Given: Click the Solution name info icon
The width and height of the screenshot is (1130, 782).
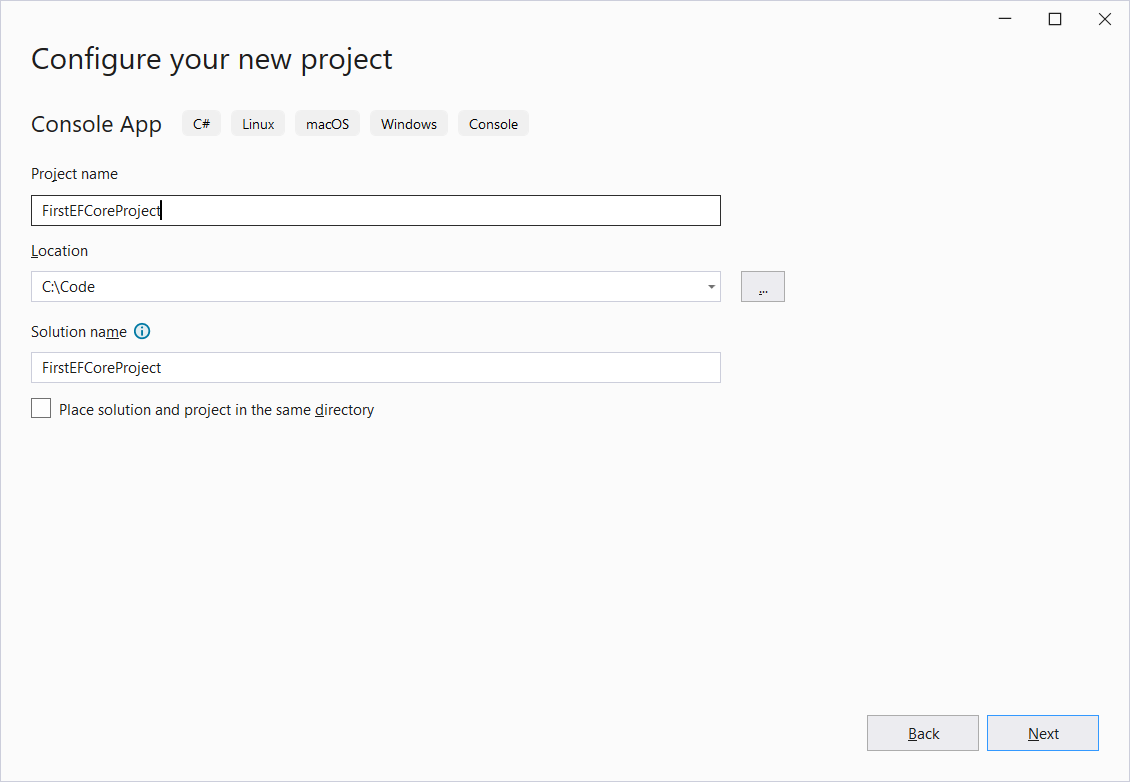Looking at the screenshot, I should click(x=142, y=332).
